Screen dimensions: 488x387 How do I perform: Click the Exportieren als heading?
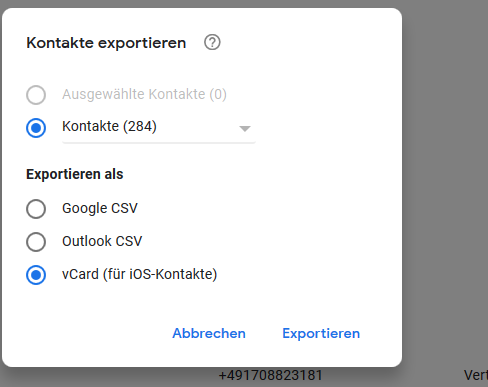click(x=75, y=174)
